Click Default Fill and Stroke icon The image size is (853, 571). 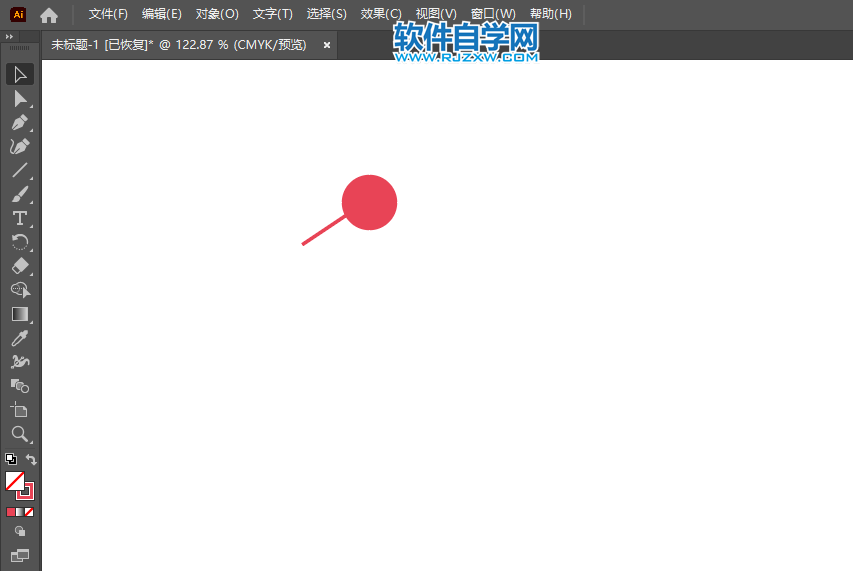11,459
